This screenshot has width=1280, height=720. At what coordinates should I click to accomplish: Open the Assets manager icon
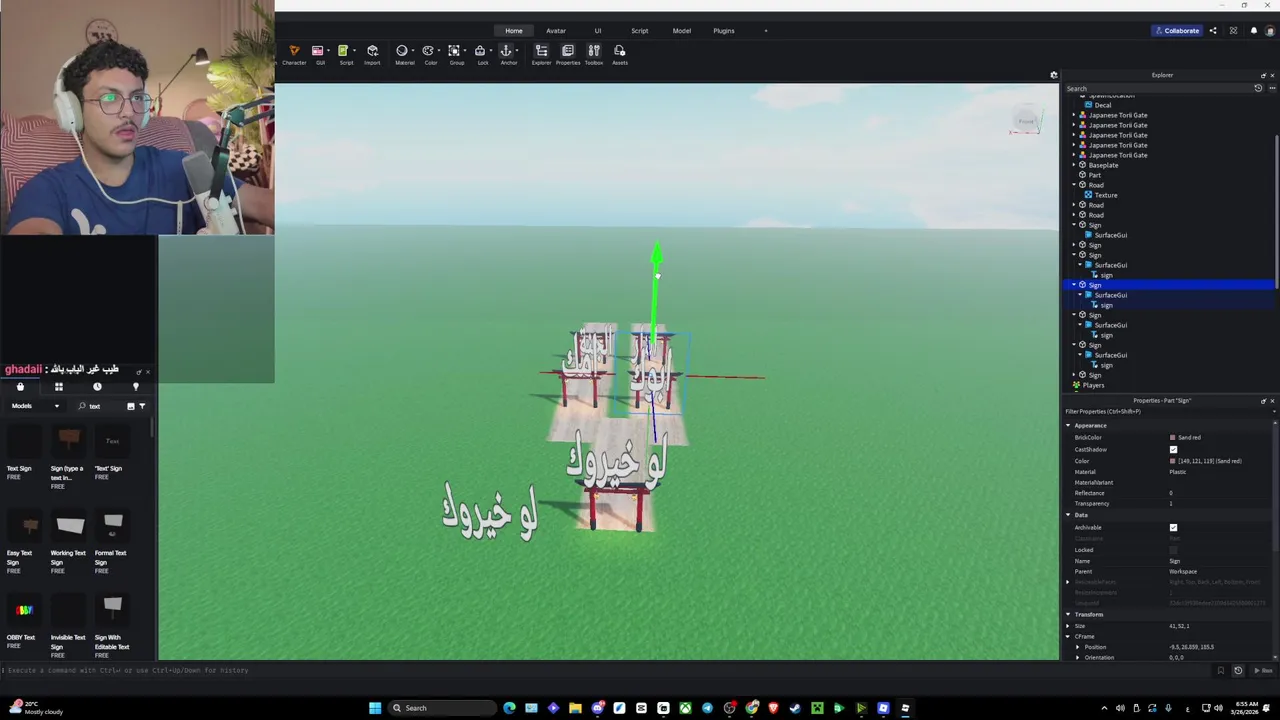tap(620, 55)
